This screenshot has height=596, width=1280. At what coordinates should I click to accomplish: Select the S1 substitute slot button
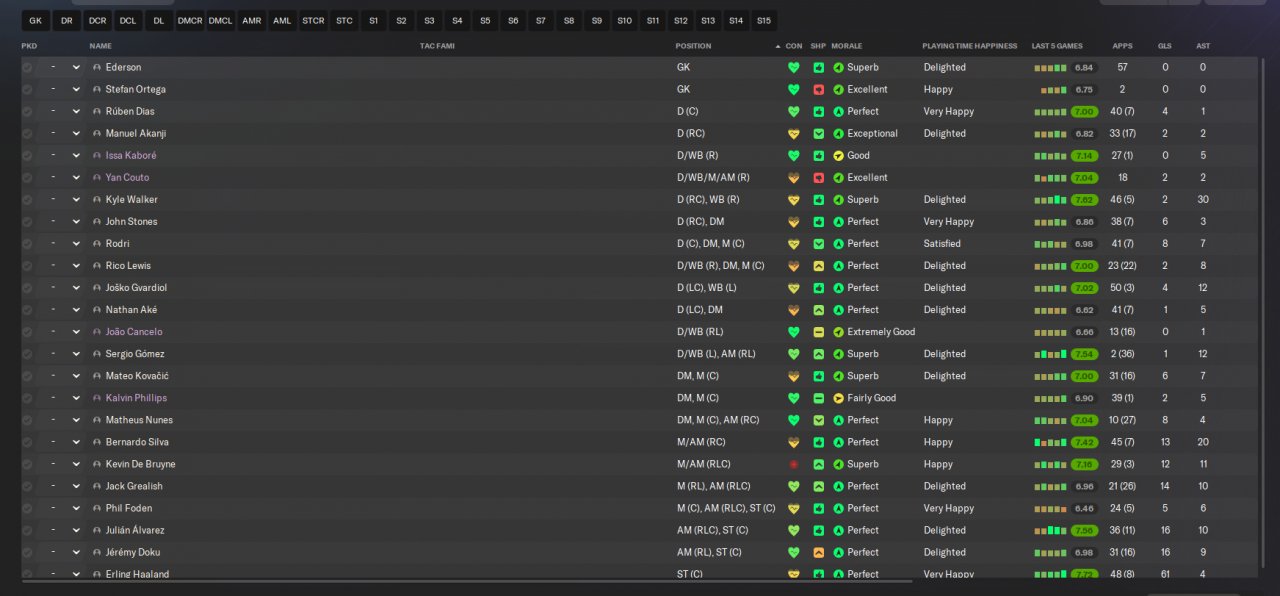pos(373,20)
